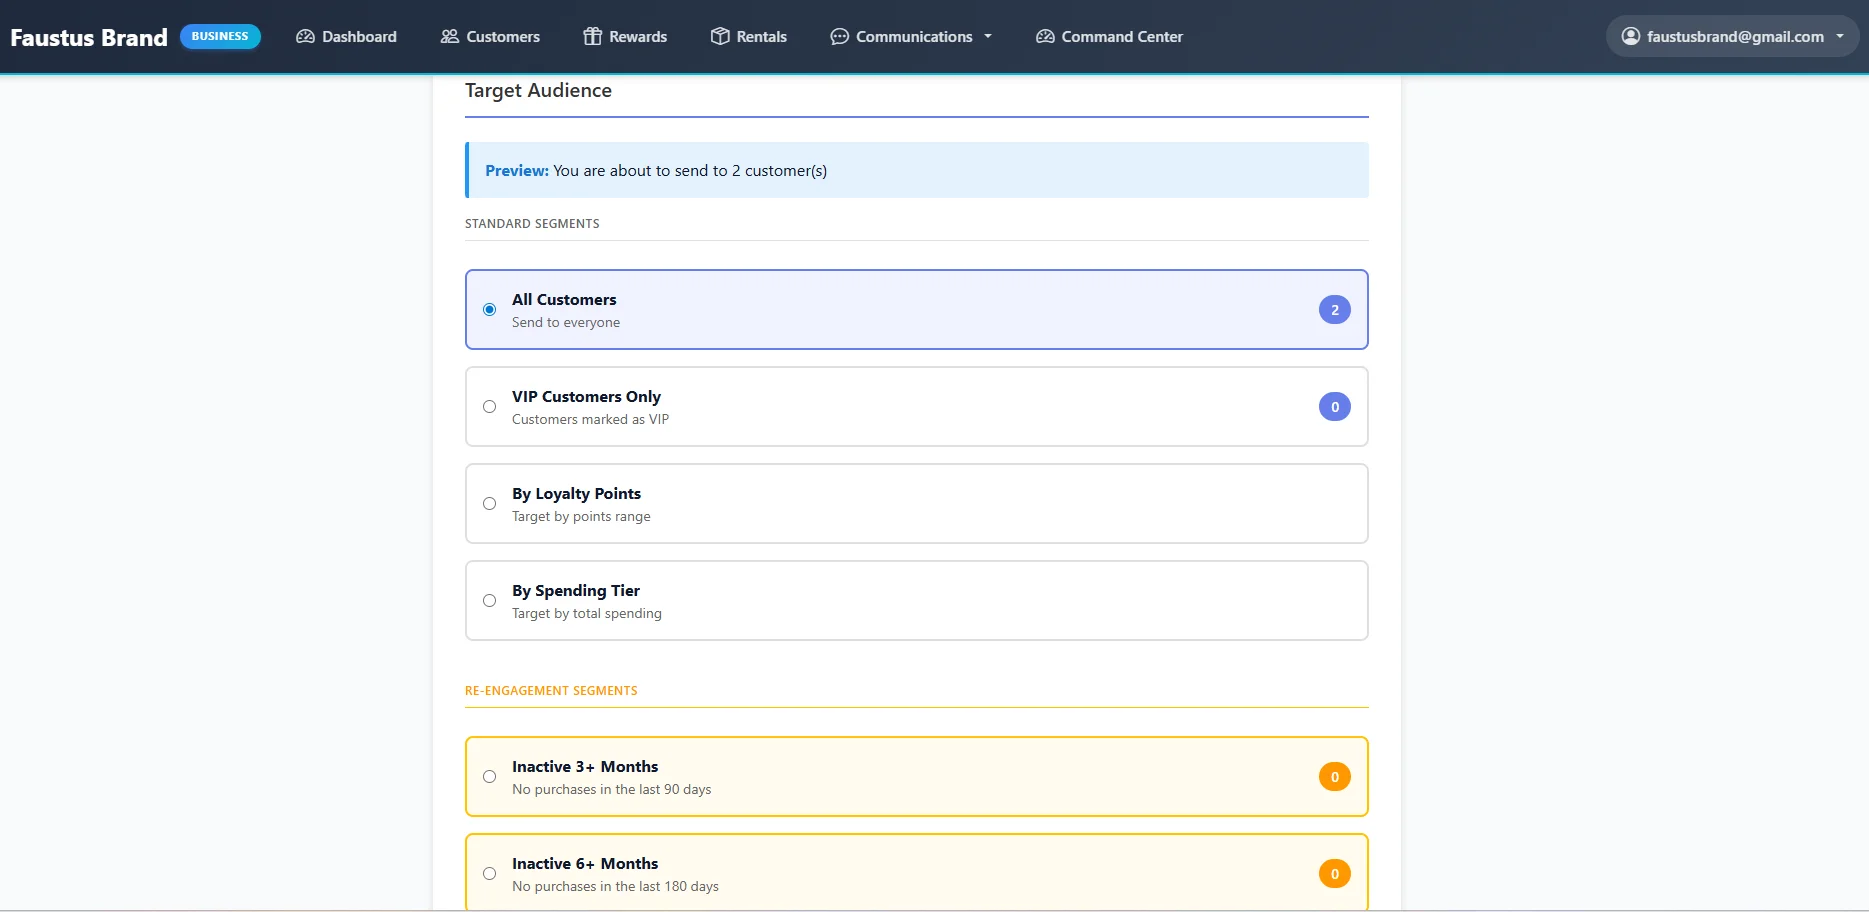
Task: Click the Communications chat bubble icon
Action: (839, 37)
